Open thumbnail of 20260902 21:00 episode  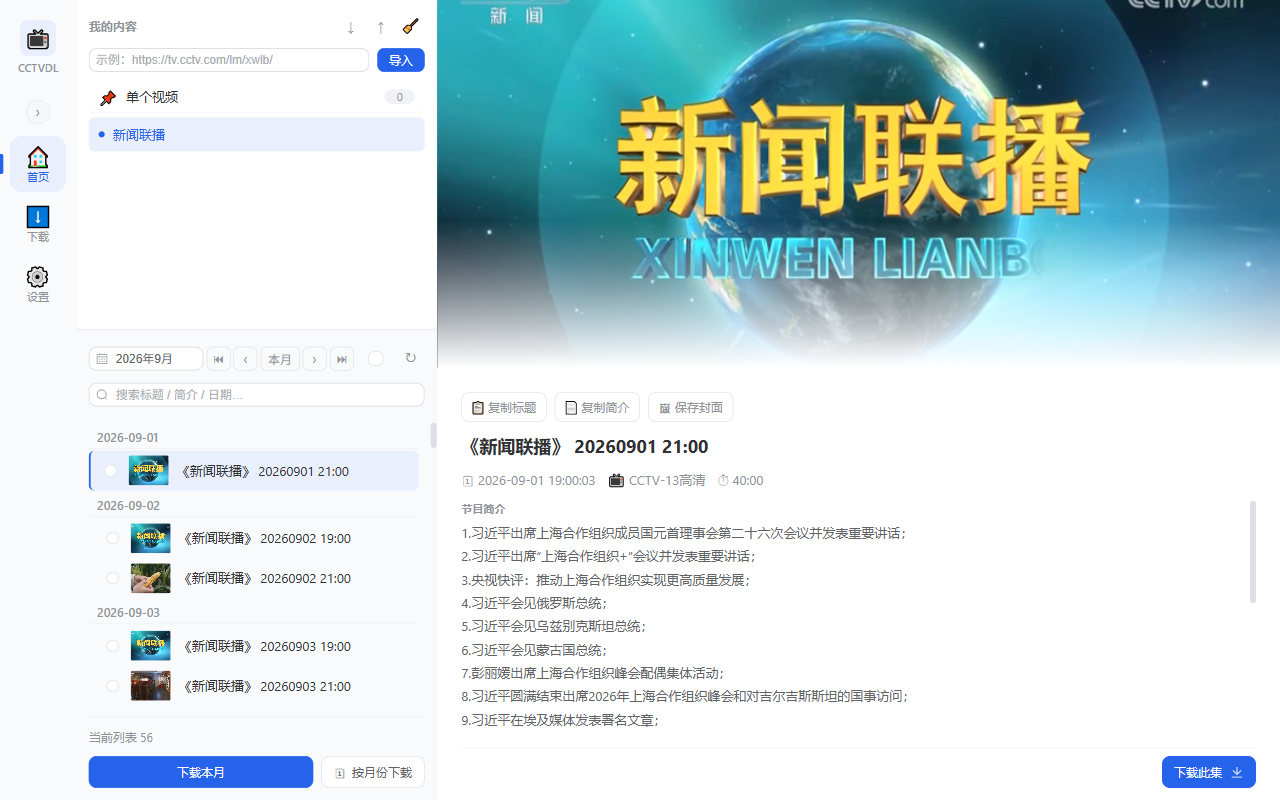pyautogui.click(x=150, y=578)
